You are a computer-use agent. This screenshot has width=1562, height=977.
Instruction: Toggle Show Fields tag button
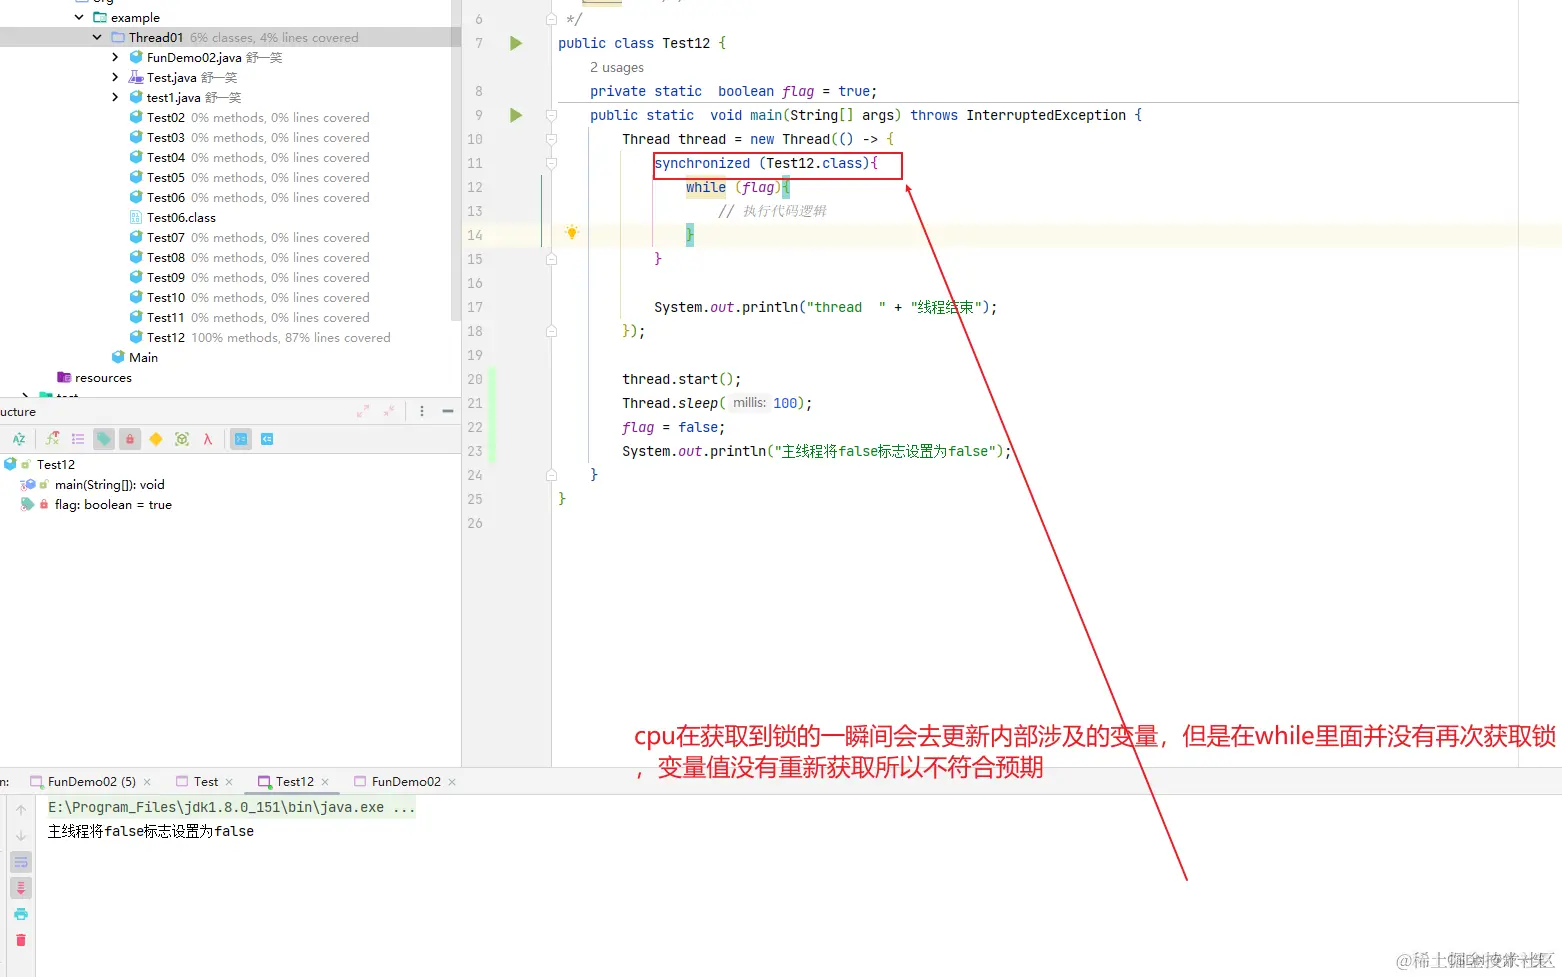(104, 439)
